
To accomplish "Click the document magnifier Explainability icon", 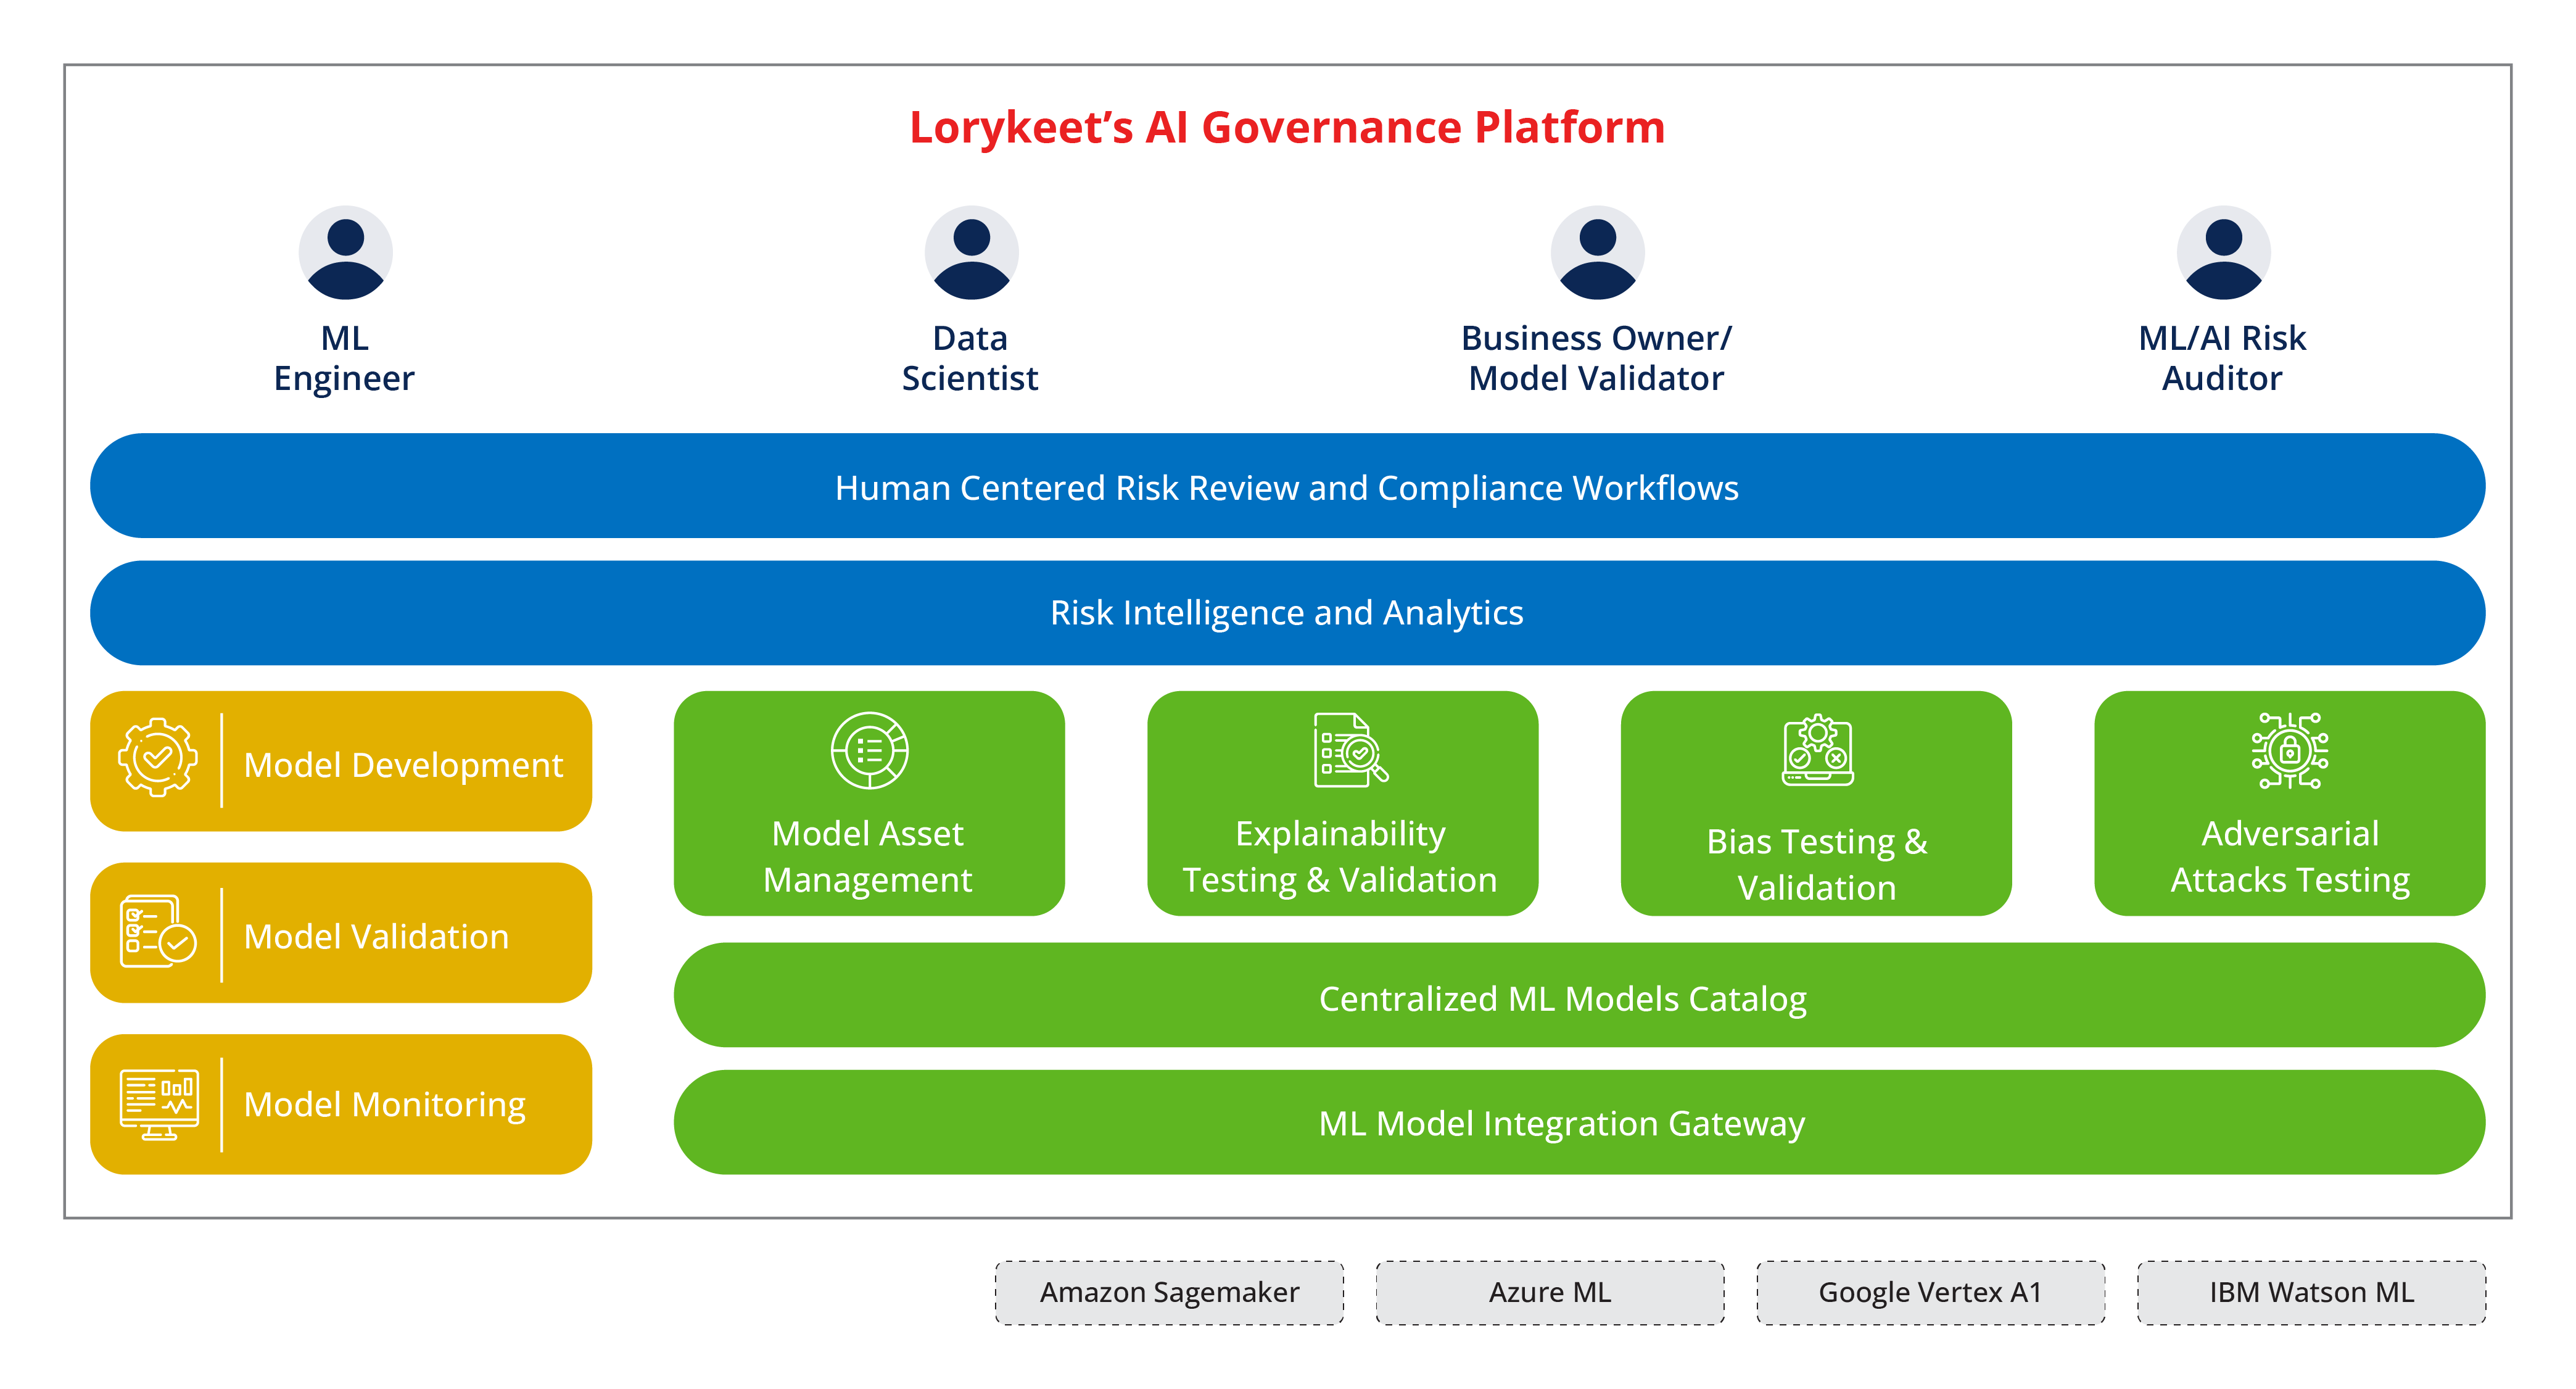I will click(1350, 750).
